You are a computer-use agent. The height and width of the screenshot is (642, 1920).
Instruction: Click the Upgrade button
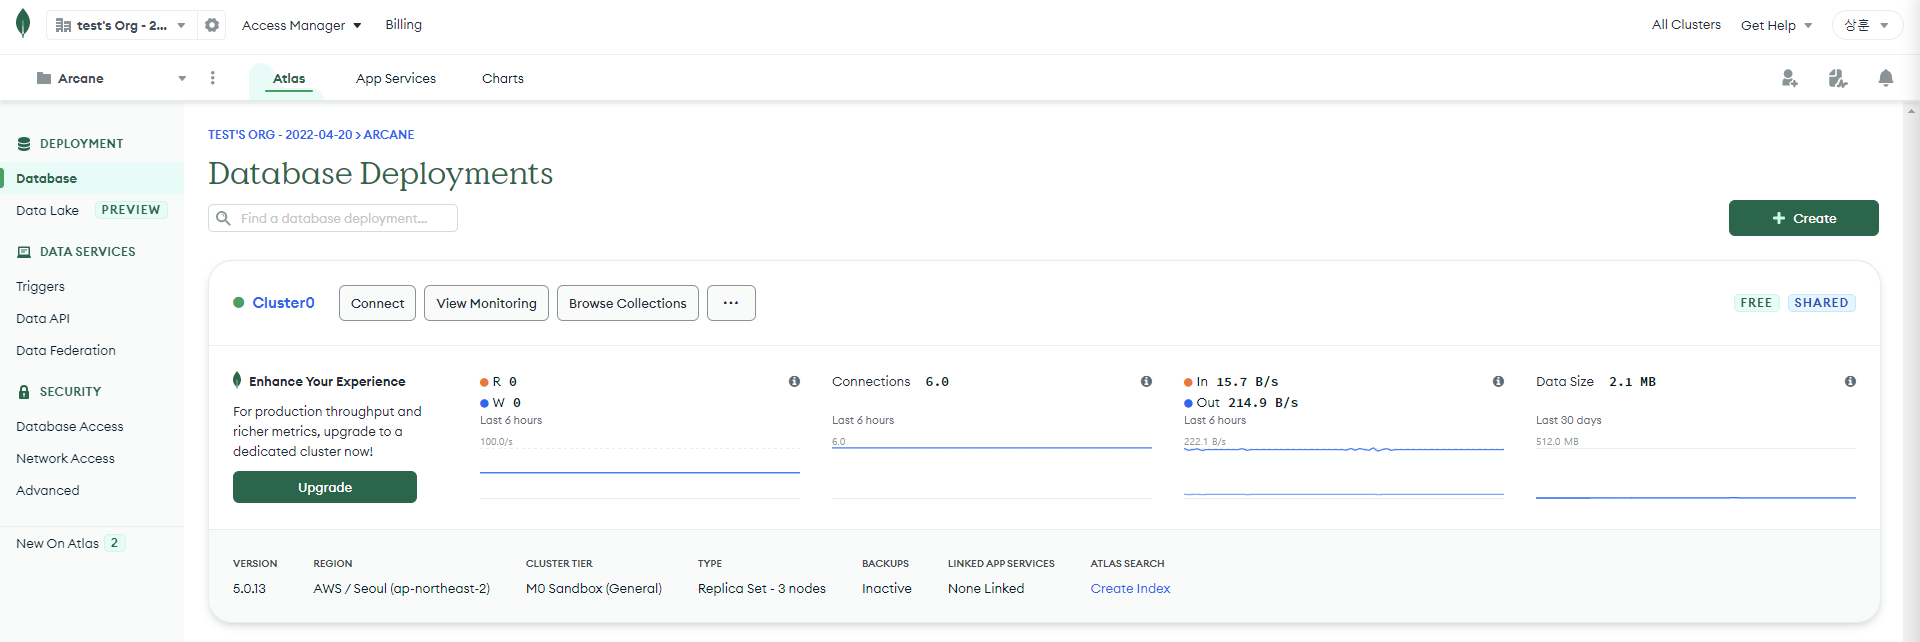pyautogui.click(x=325, y=487)
